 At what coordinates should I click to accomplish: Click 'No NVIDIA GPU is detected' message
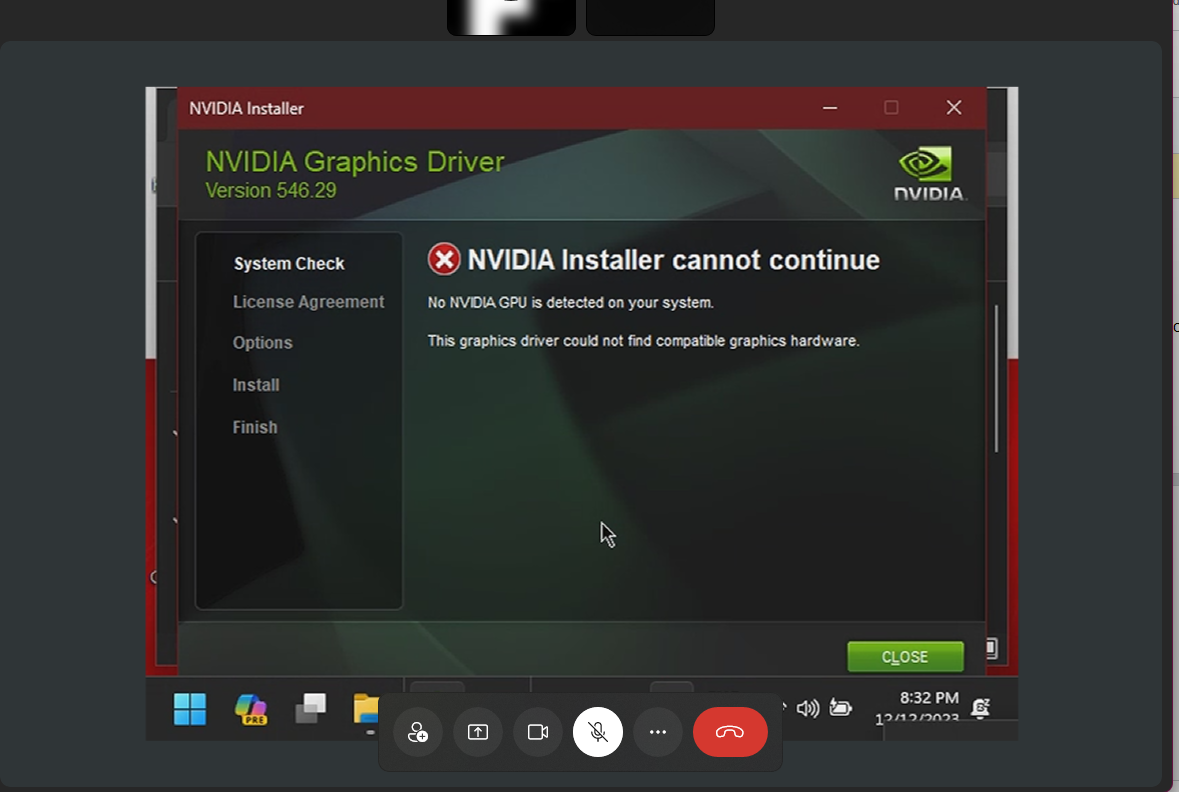click(x=571, y=302)
